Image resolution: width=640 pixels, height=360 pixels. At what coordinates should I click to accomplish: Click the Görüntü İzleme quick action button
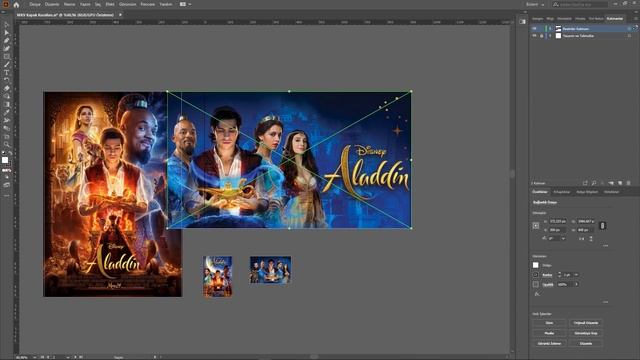pos(549,343)
